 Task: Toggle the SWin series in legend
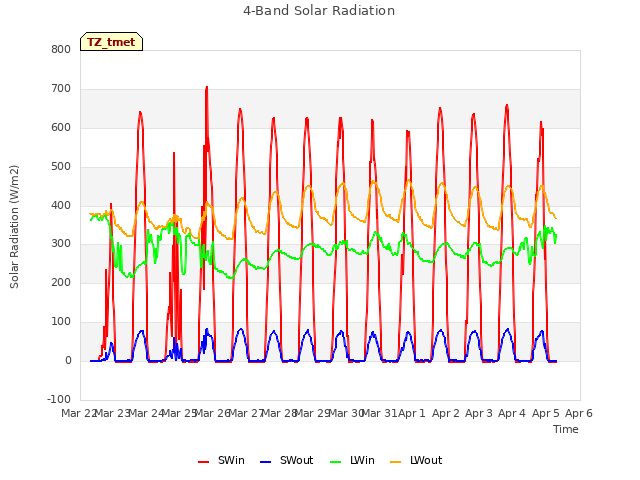pyautogui.click(x=221, y=460)
